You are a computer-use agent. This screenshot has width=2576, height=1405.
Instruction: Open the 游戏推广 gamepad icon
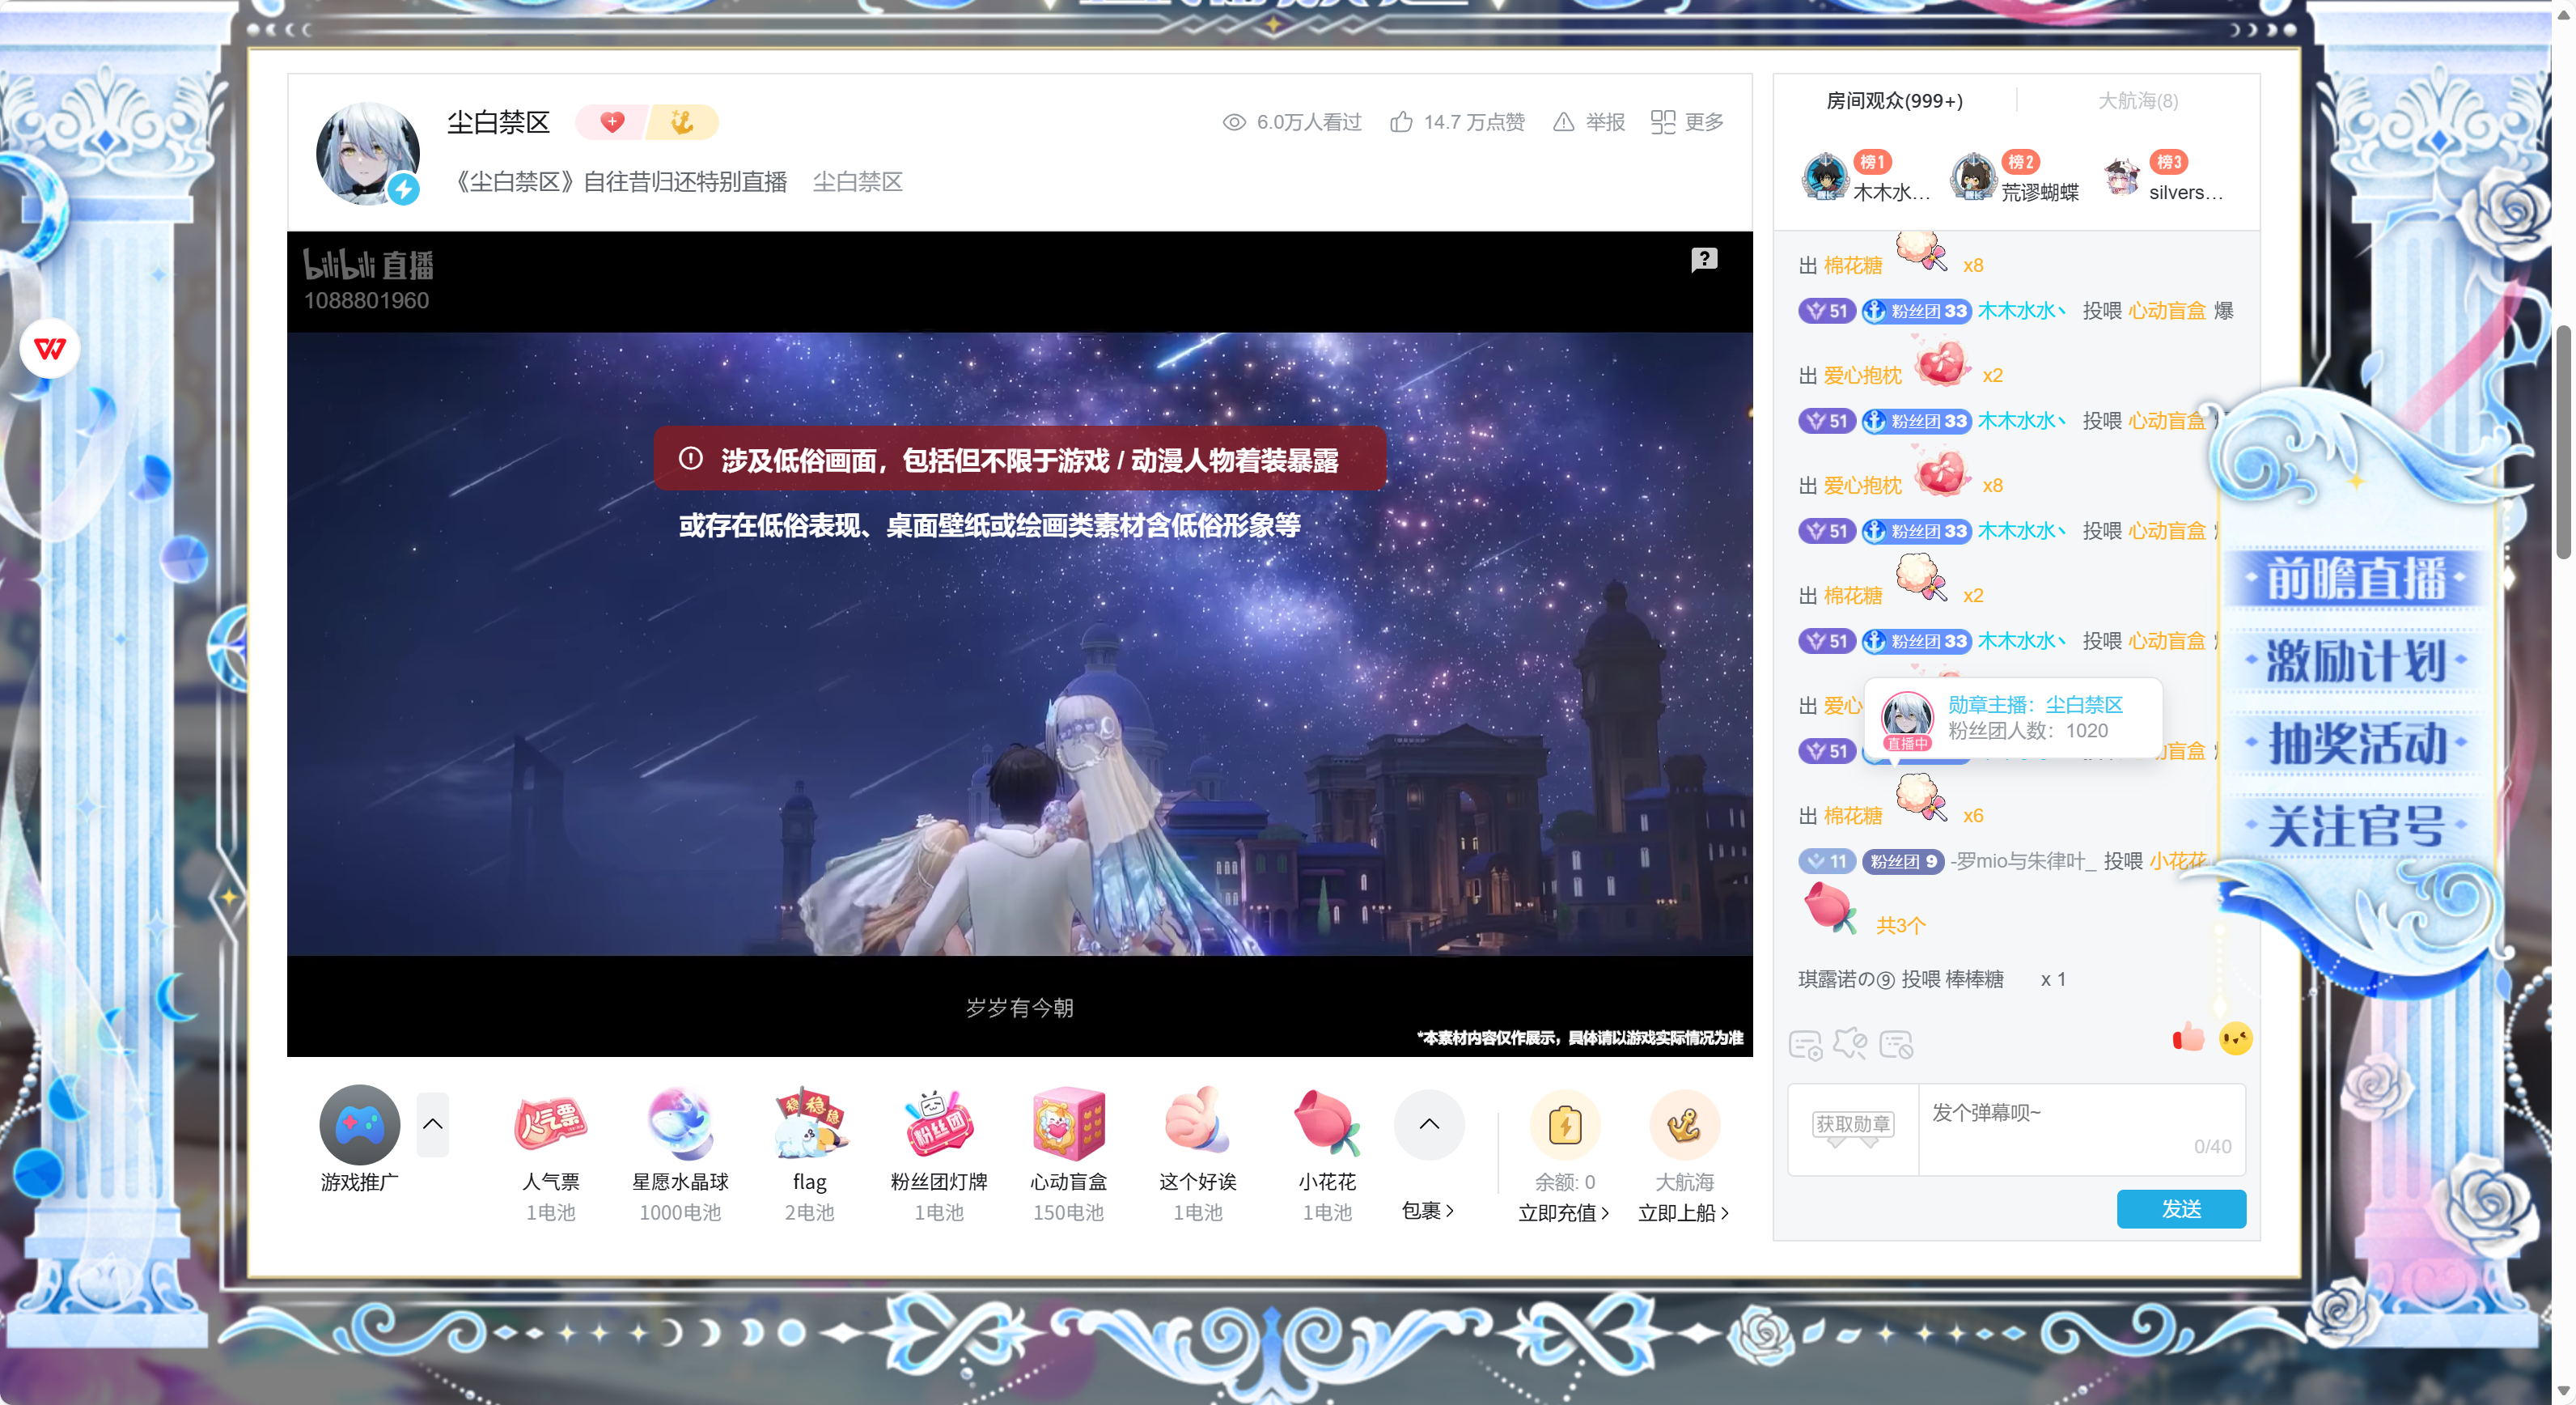pos(359,1124)
